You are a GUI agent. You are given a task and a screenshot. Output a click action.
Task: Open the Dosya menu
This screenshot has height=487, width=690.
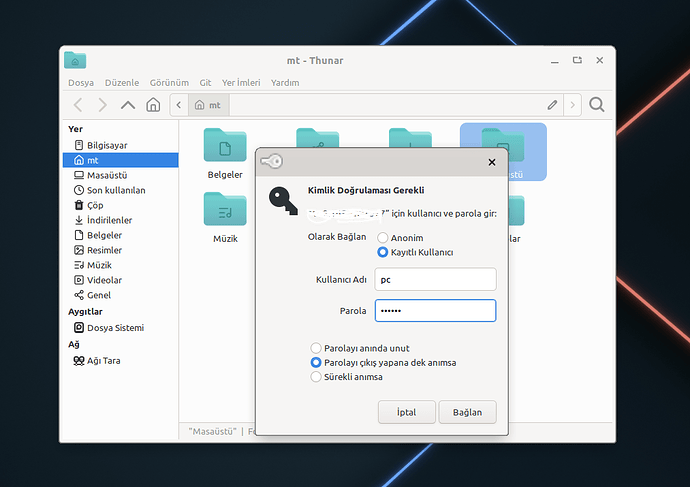(81, 83)
